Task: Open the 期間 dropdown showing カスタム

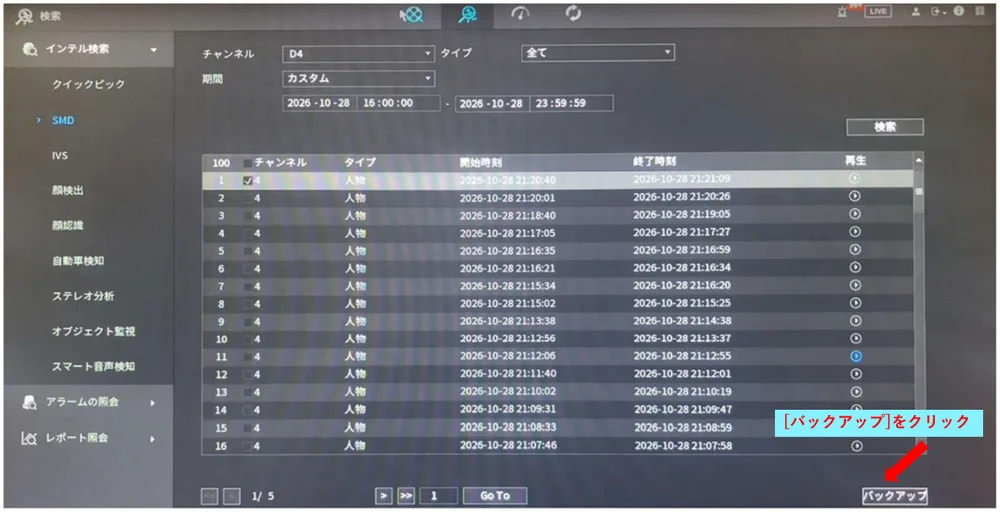Action: [358, 78]
